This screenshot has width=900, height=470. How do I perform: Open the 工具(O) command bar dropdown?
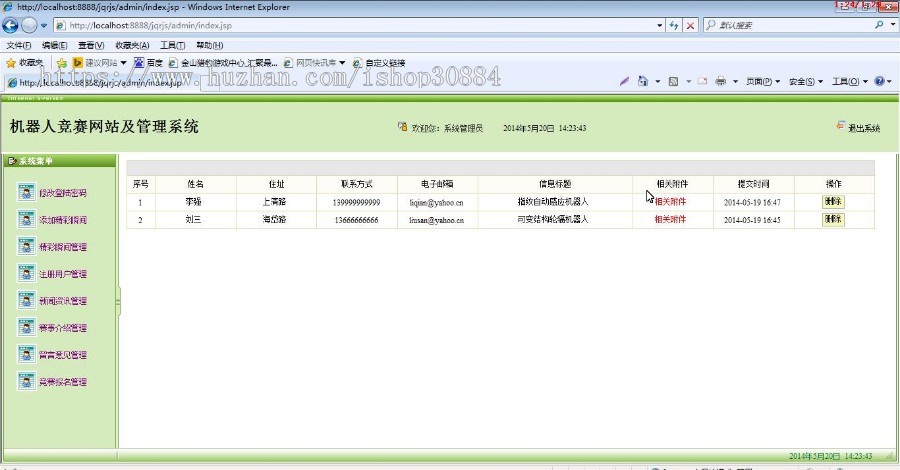(x=850, y=81)
